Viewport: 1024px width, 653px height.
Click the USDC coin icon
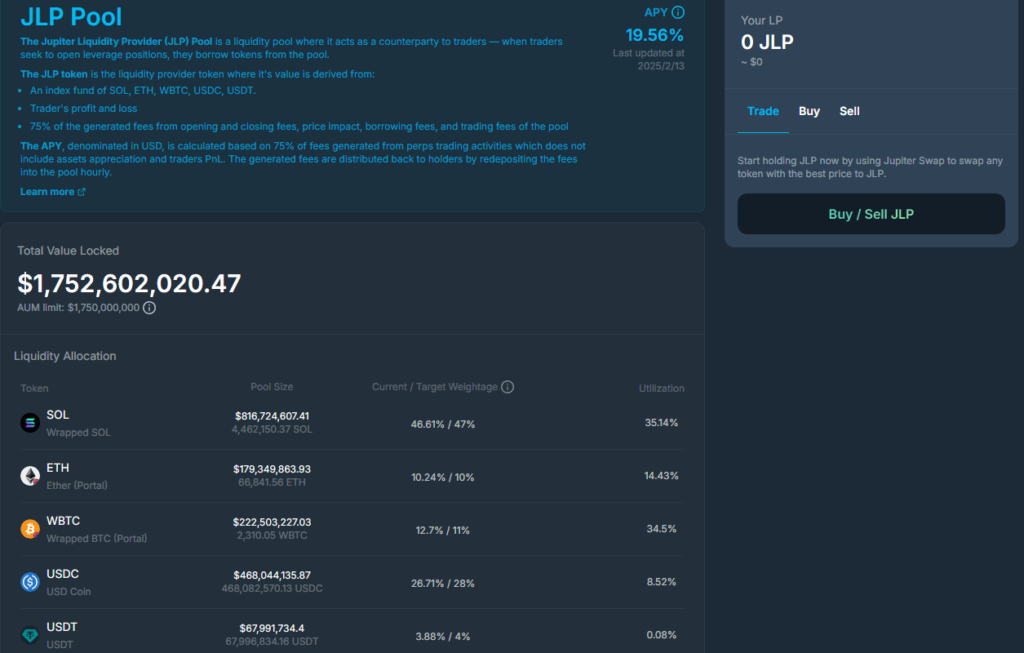30,582
